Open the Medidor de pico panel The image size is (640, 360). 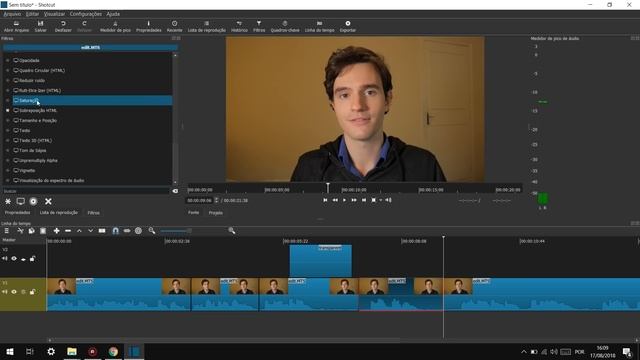[115, 27]
